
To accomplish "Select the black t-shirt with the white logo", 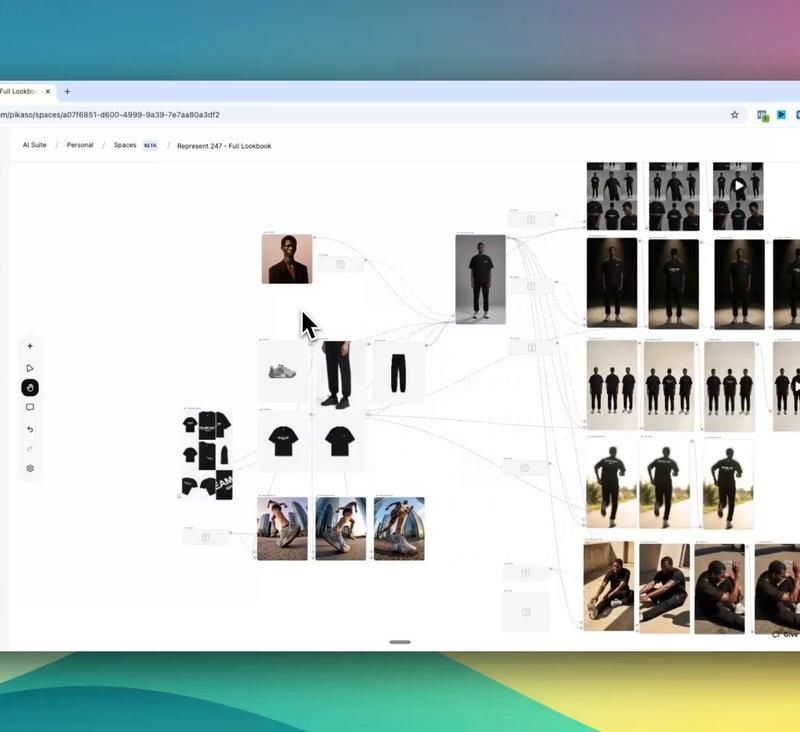I will click(x=283, y=441).
